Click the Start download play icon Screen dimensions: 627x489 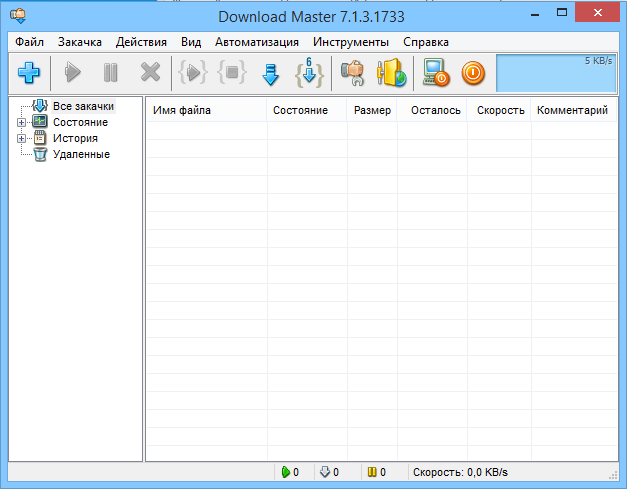pos(72,73)
